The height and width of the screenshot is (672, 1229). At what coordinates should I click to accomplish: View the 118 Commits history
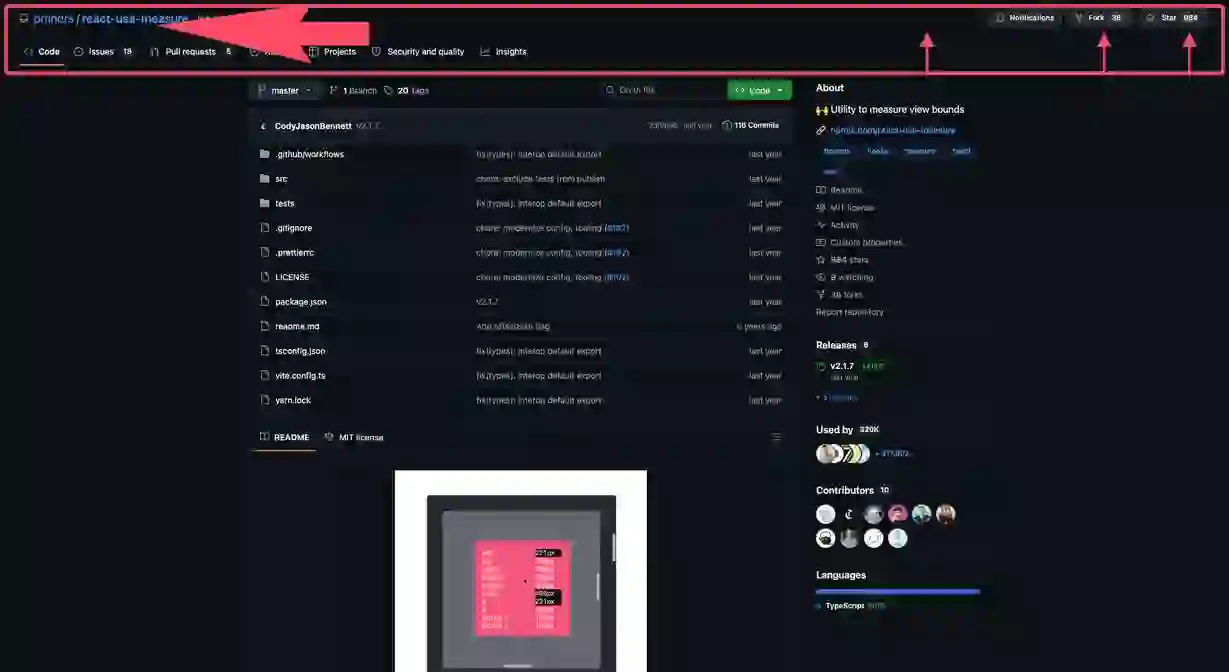[x=750, y=126]
